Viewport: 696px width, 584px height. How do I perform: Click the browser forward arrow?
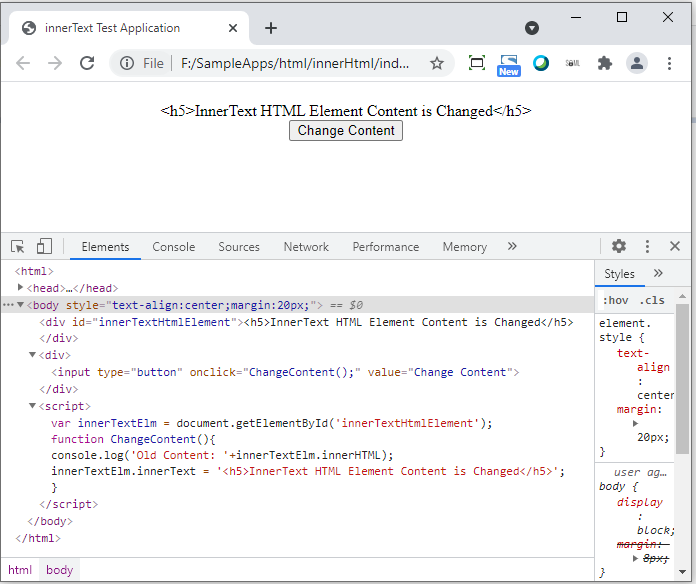click(55, 63)
